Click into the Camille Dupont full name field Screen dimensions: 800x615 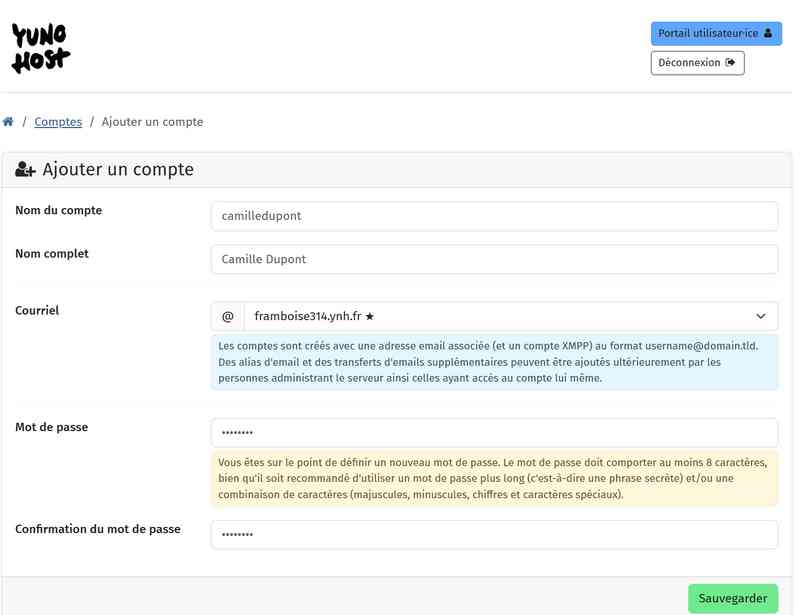pyautogui.click(x=494, y=259)
